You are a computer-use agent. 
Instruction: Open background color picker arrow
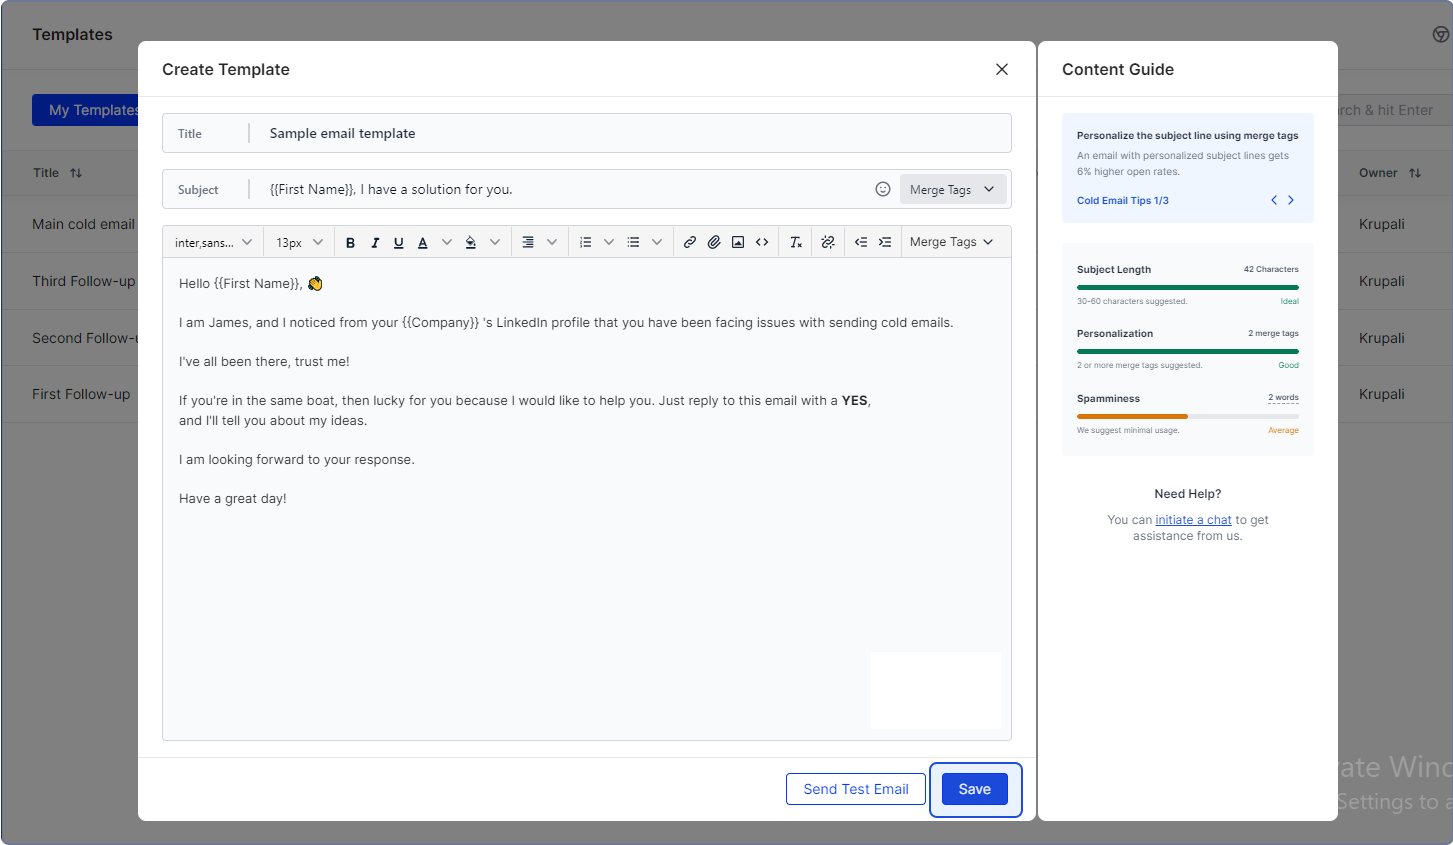click(x=495, y=242)
